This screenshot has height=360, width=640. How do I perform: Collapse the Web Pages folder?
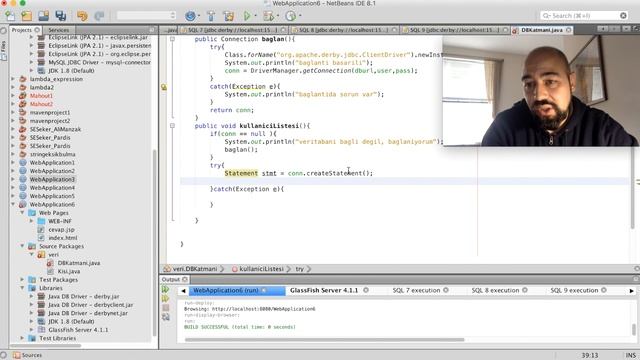[x=22, y=213]
